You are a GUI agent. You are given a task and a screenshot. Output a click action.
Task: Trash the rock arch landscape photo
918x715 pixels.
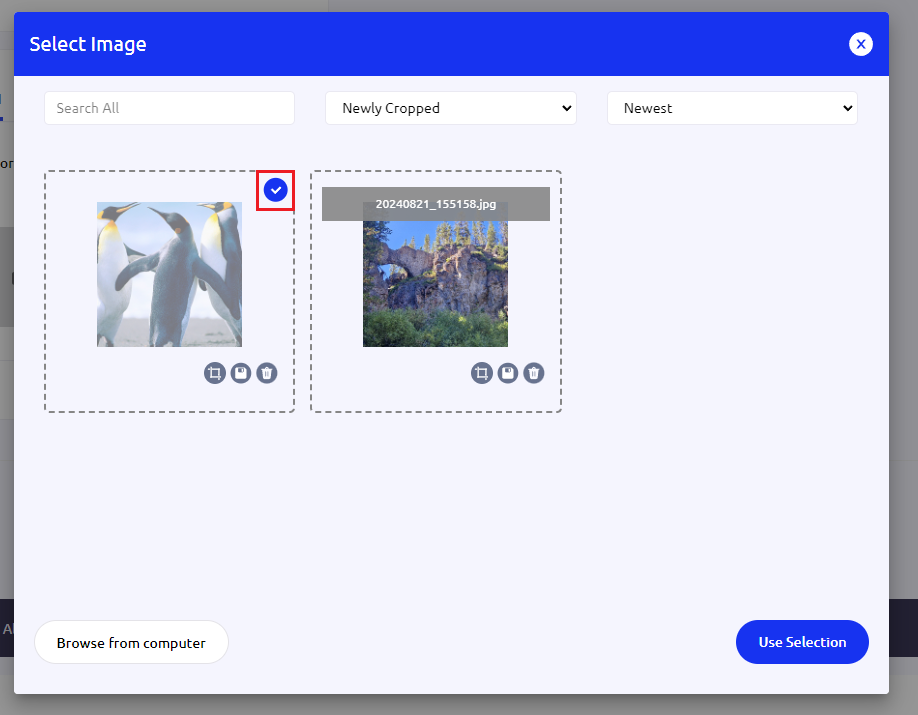(x=533, y=373)
